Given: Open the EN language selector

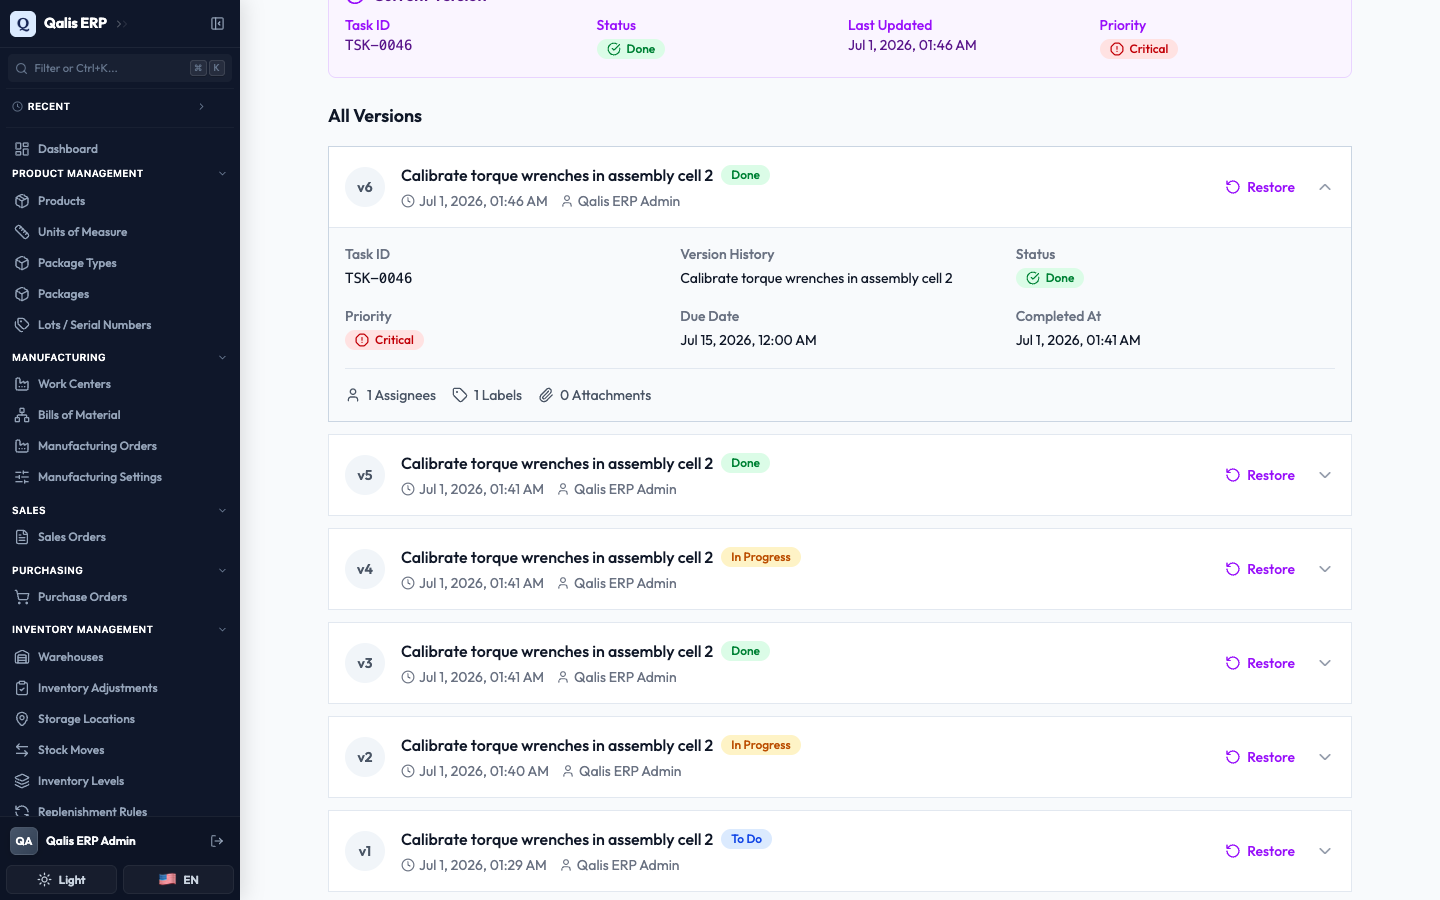Looking at the screenshot, I should pos(178,880).
